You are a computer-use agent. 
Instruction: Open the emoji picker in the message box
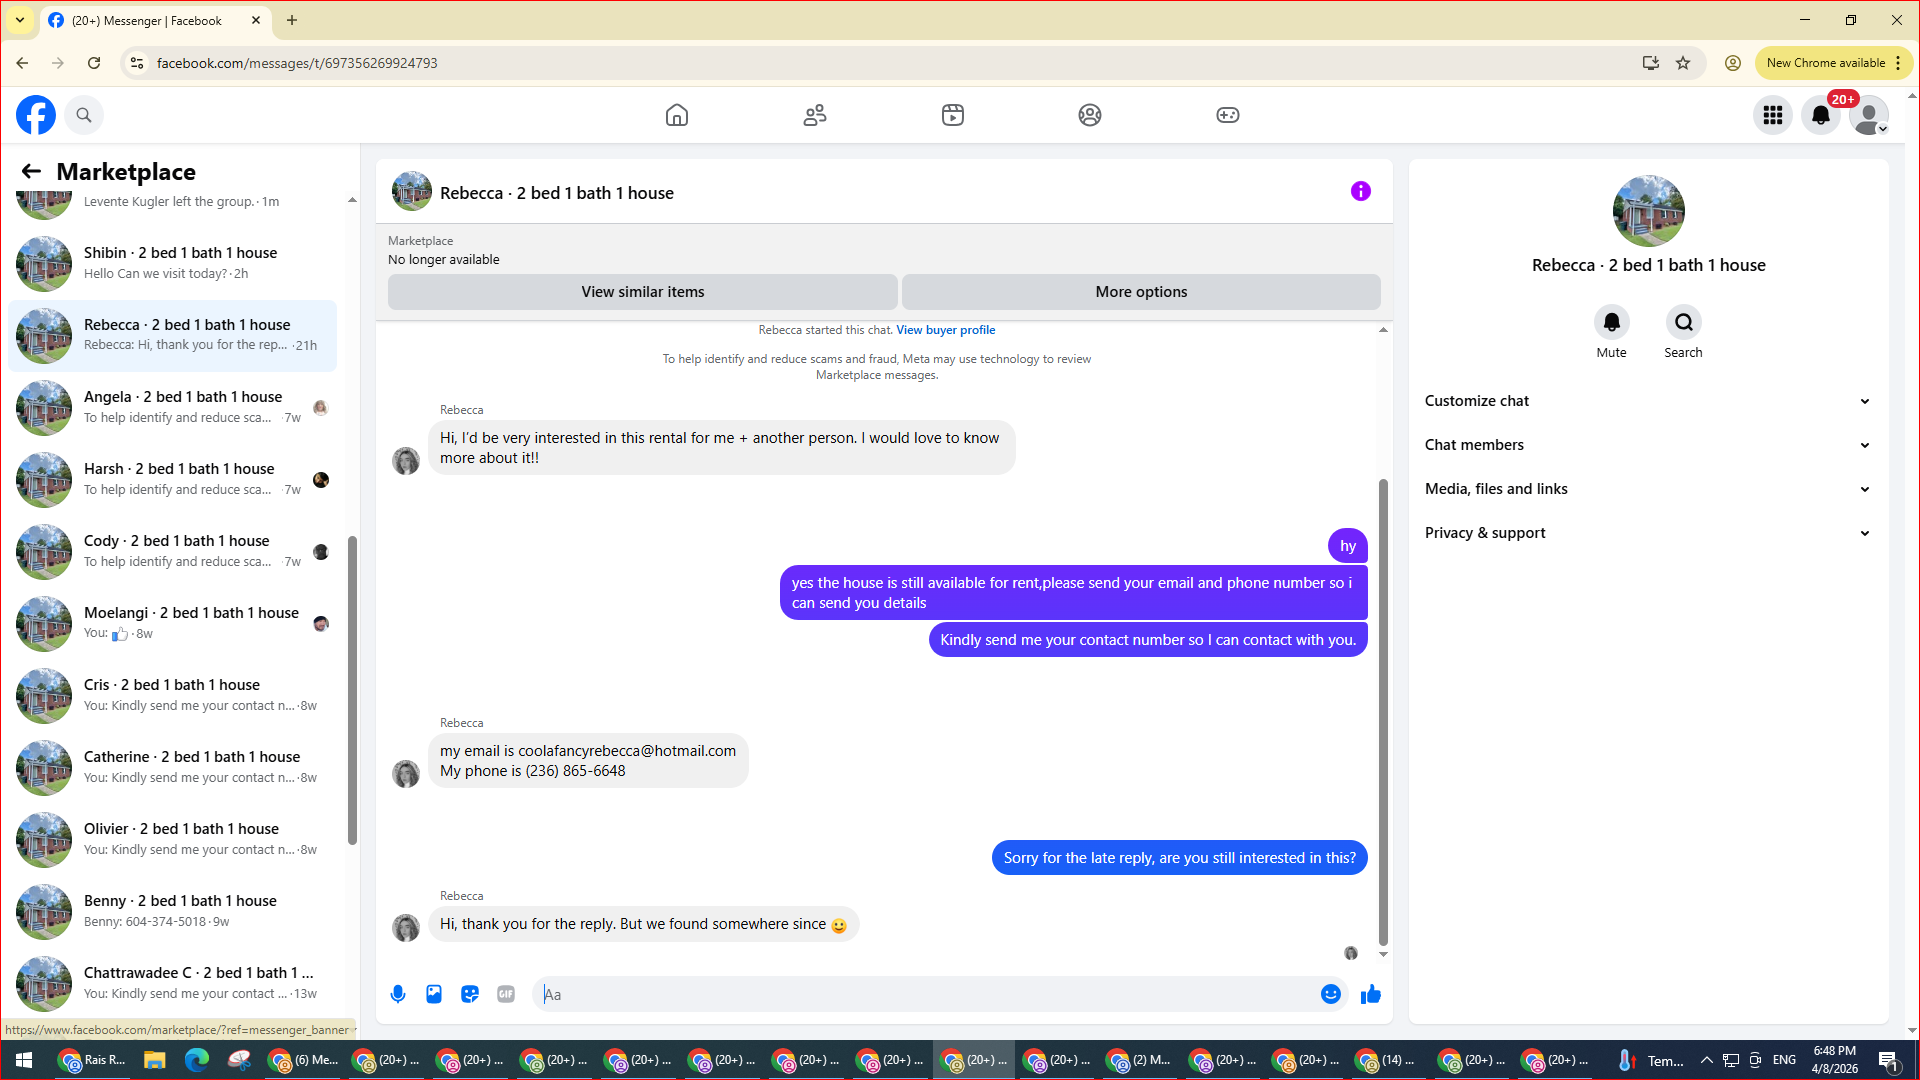click(x=1330, y=994)
